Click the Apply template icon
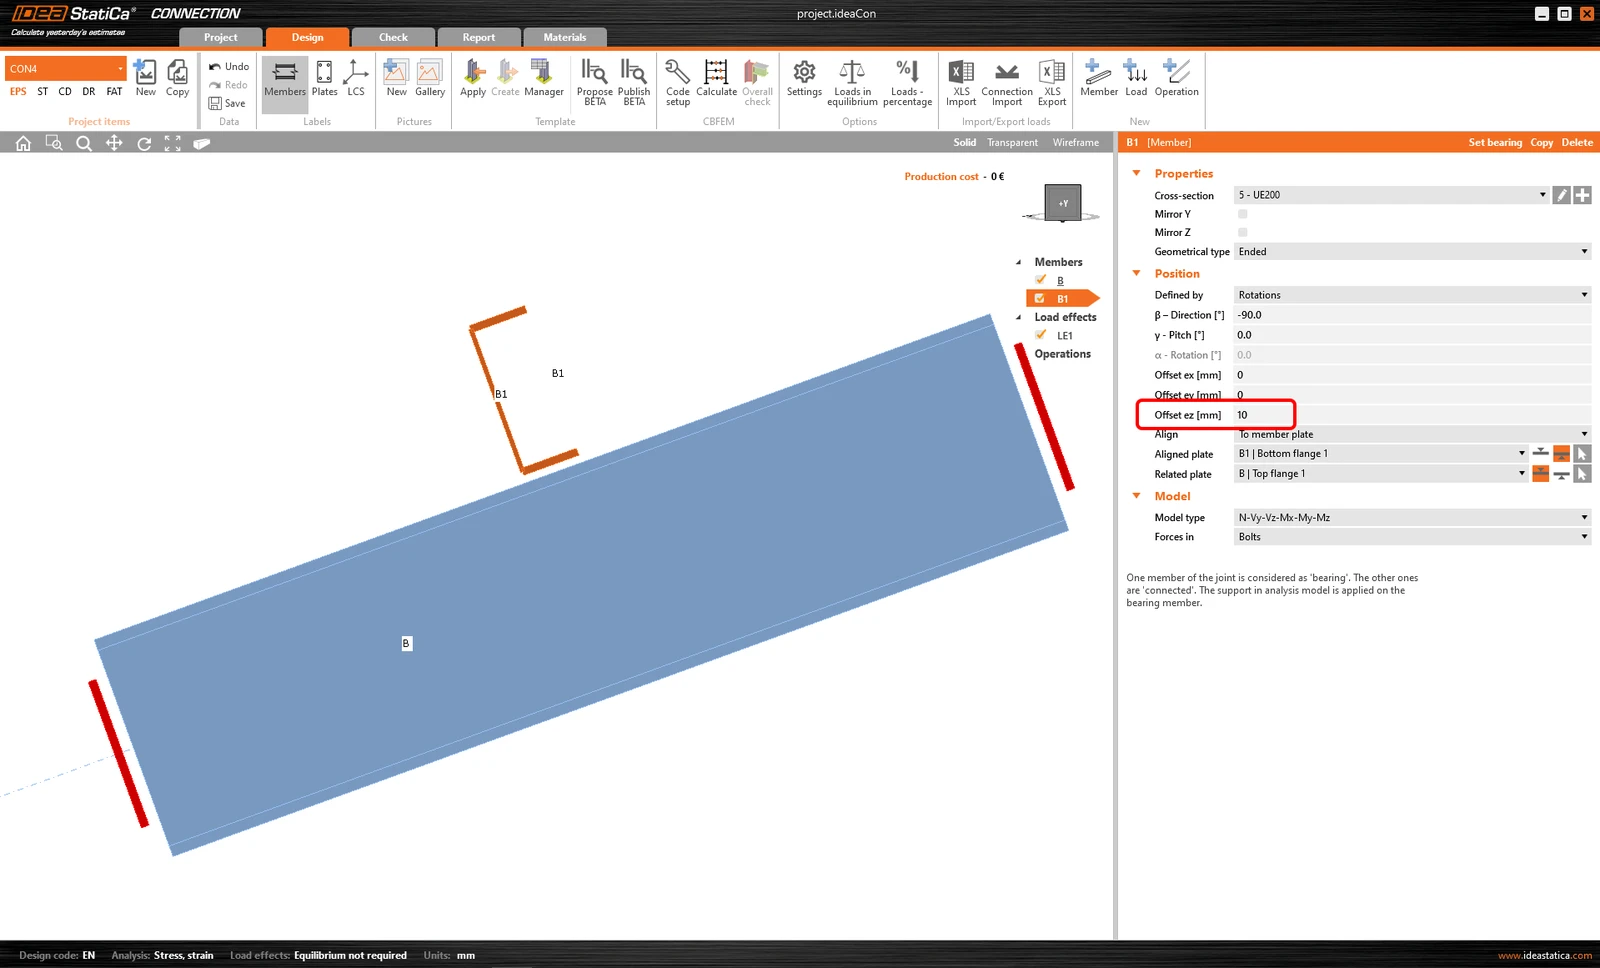The height and width of the screenshot is (968, 1600). pos(473,78)
